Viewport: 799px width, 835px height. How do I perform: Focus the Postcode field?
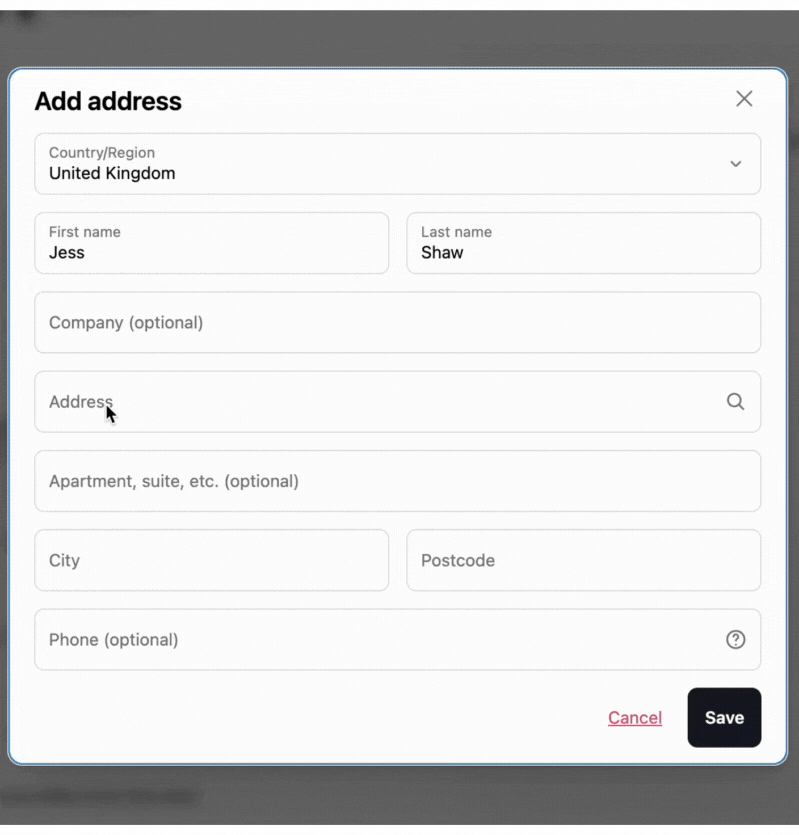(x=583, y=560)
